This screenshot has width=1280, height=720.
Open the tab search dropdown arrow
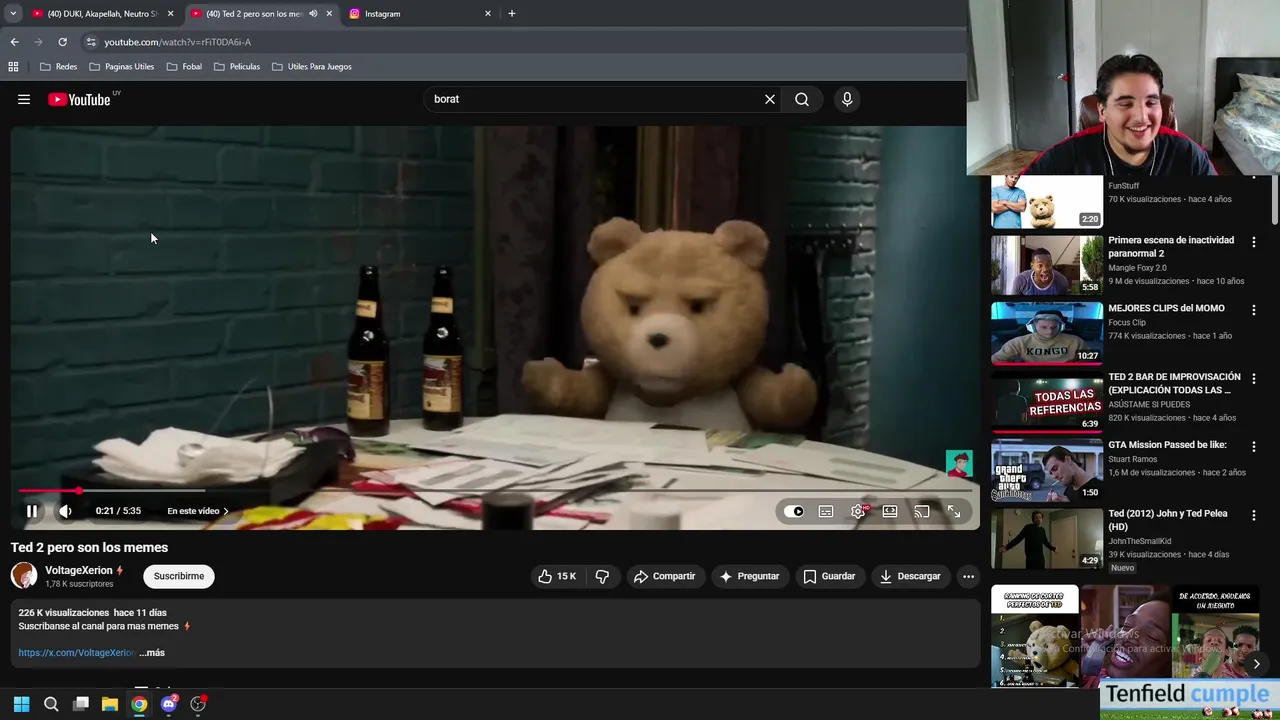[x=13, y=14]
